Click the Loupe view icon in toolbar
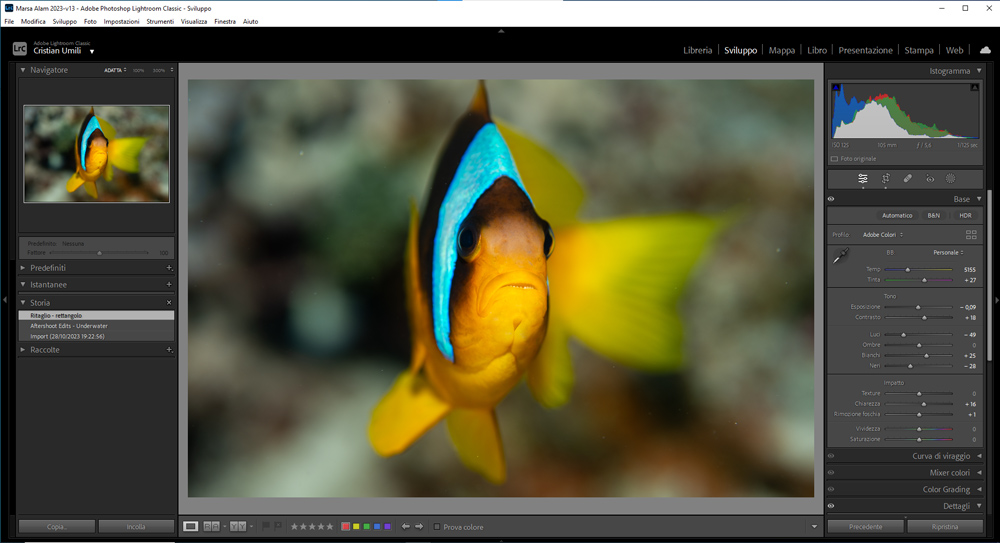 pyautogui.click(x=191, y=526)
